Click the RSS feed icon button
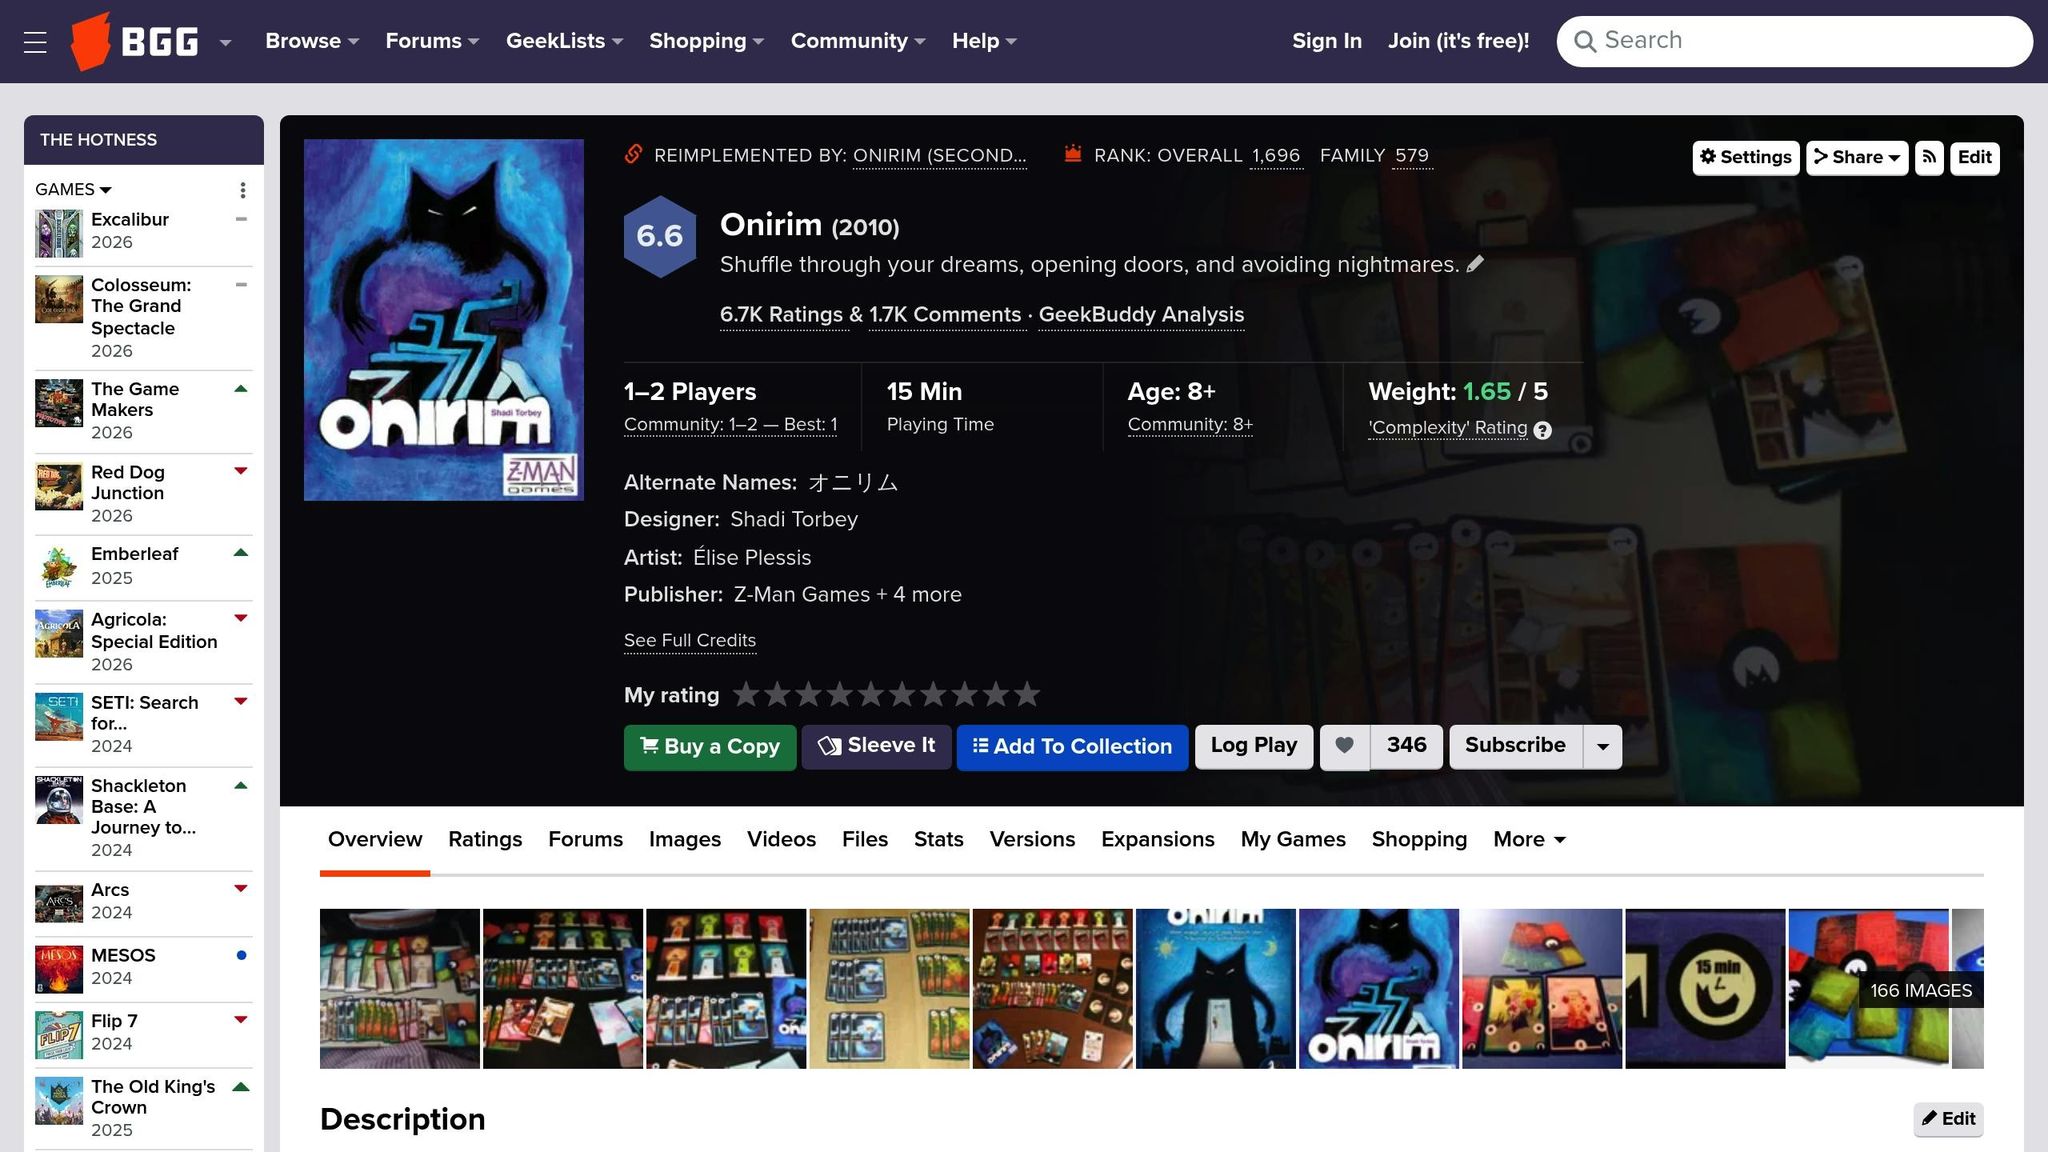Screen dimensions: 2048x1152 [1929, 157]
